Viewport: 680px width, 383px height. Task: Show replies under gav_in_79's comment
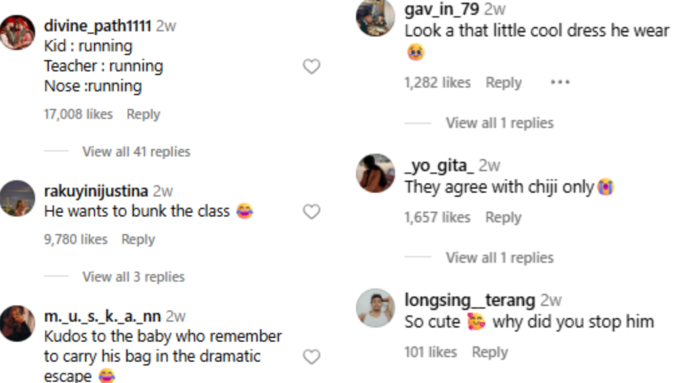click(500, 123)
